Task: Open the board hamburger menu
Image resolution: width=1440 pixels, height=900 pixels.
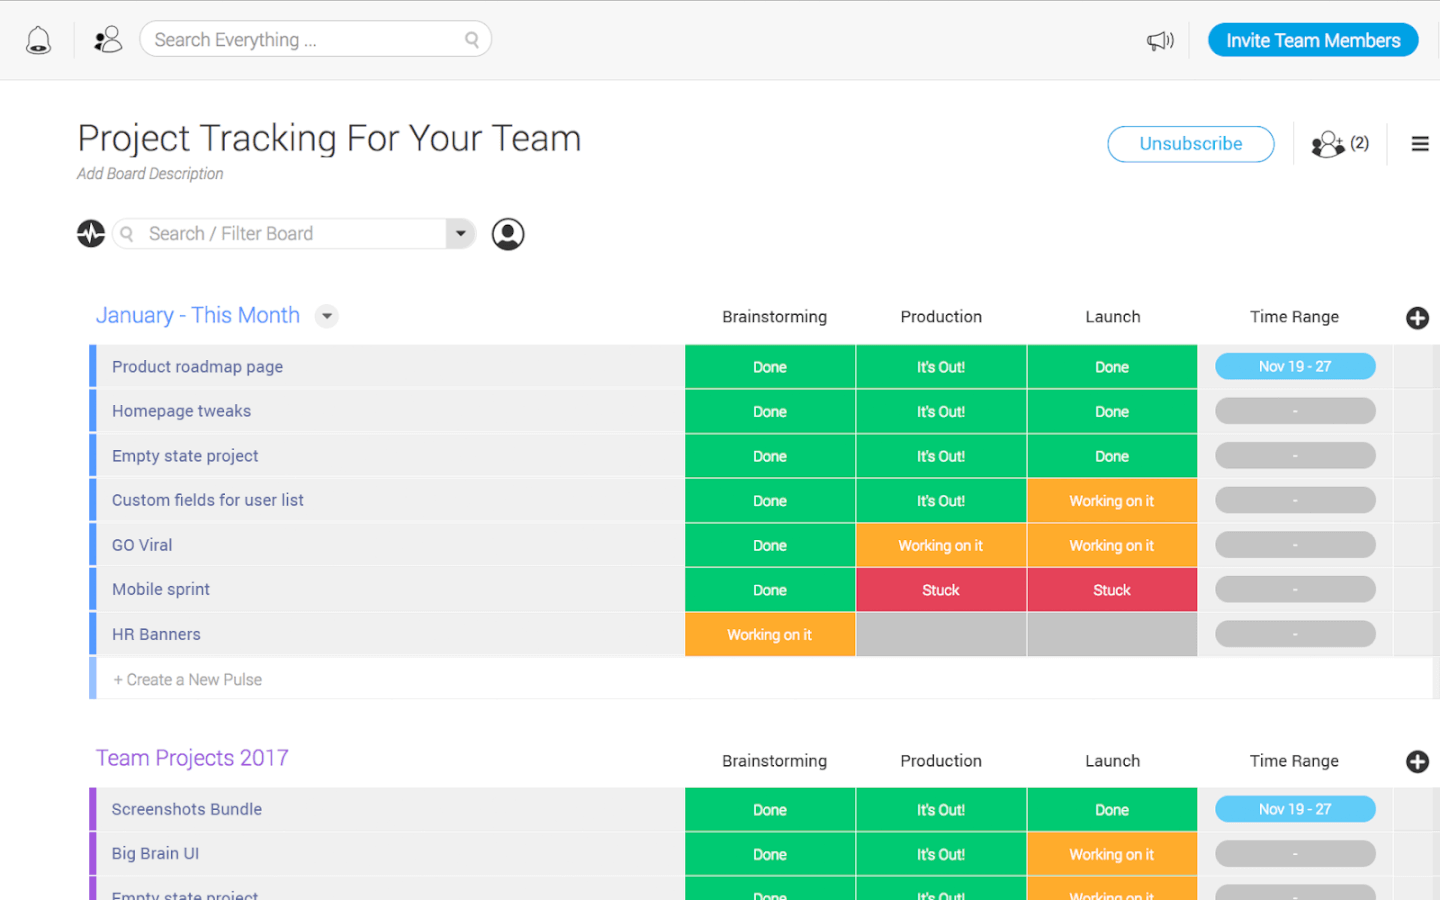Action: point(1420,143)
